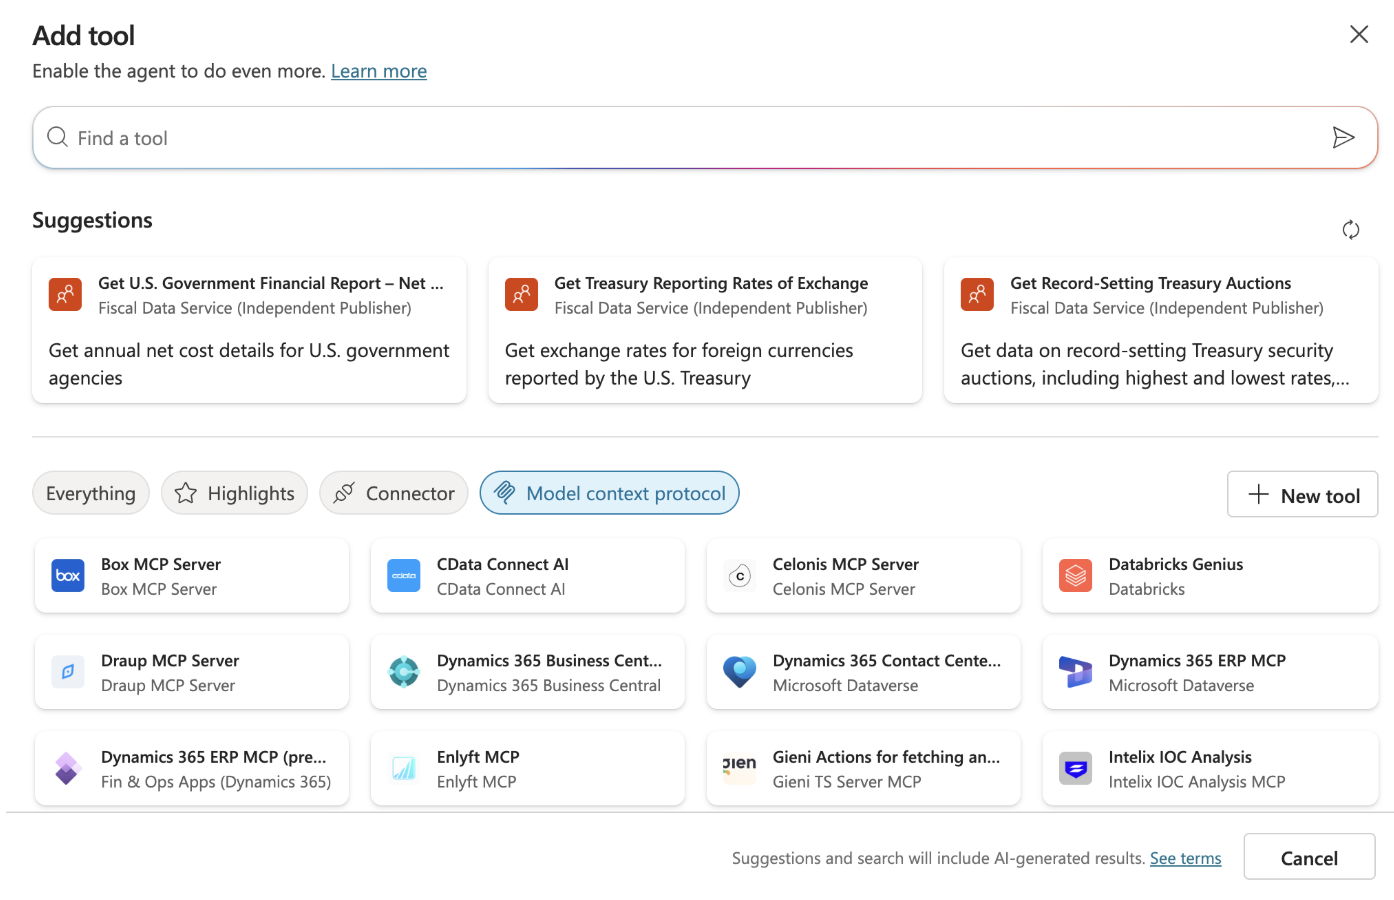Select Gieni TS Server MCP subtitle

coord(847,782)
